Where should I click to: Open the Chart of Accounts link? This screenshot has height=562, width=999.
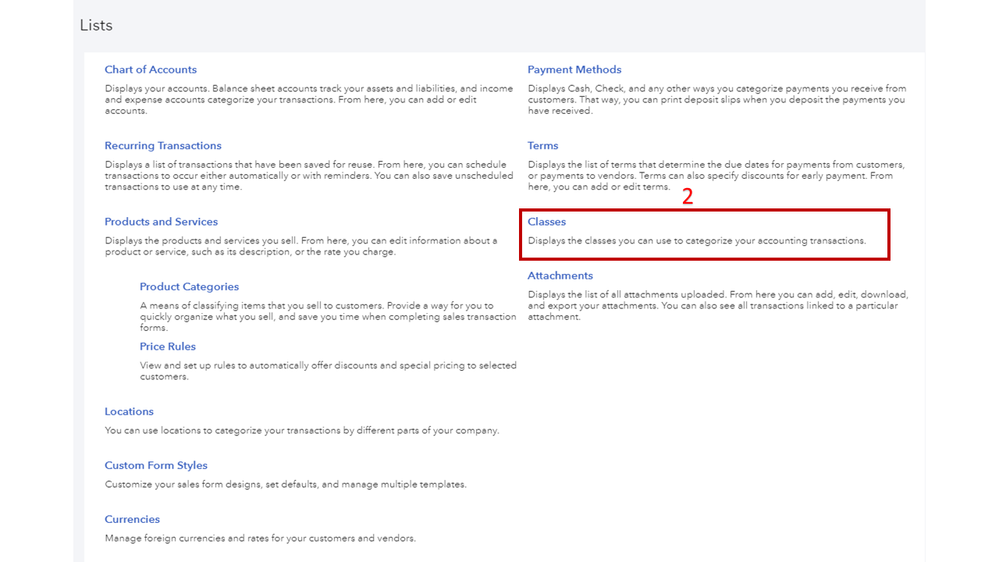pyautogui.click(x=150, y=70)
